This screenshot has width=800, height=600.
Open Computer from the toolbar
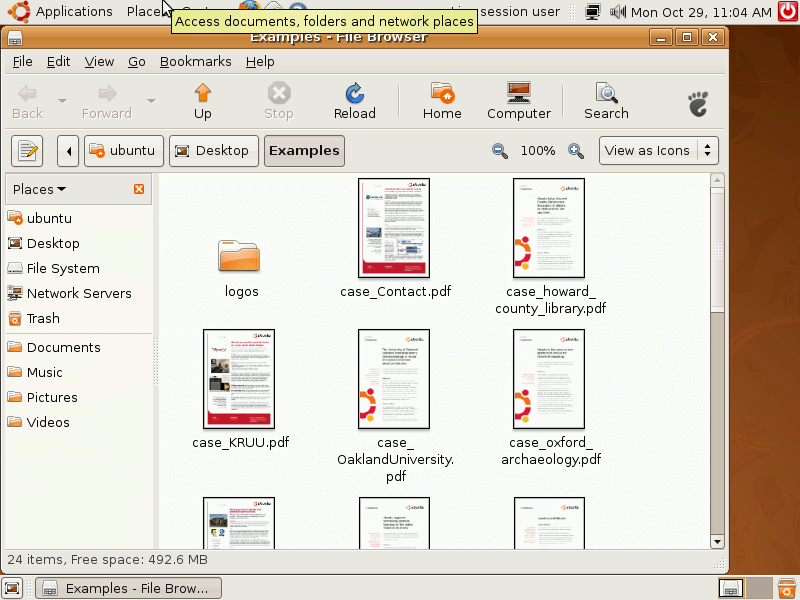[x=518, y=102]
